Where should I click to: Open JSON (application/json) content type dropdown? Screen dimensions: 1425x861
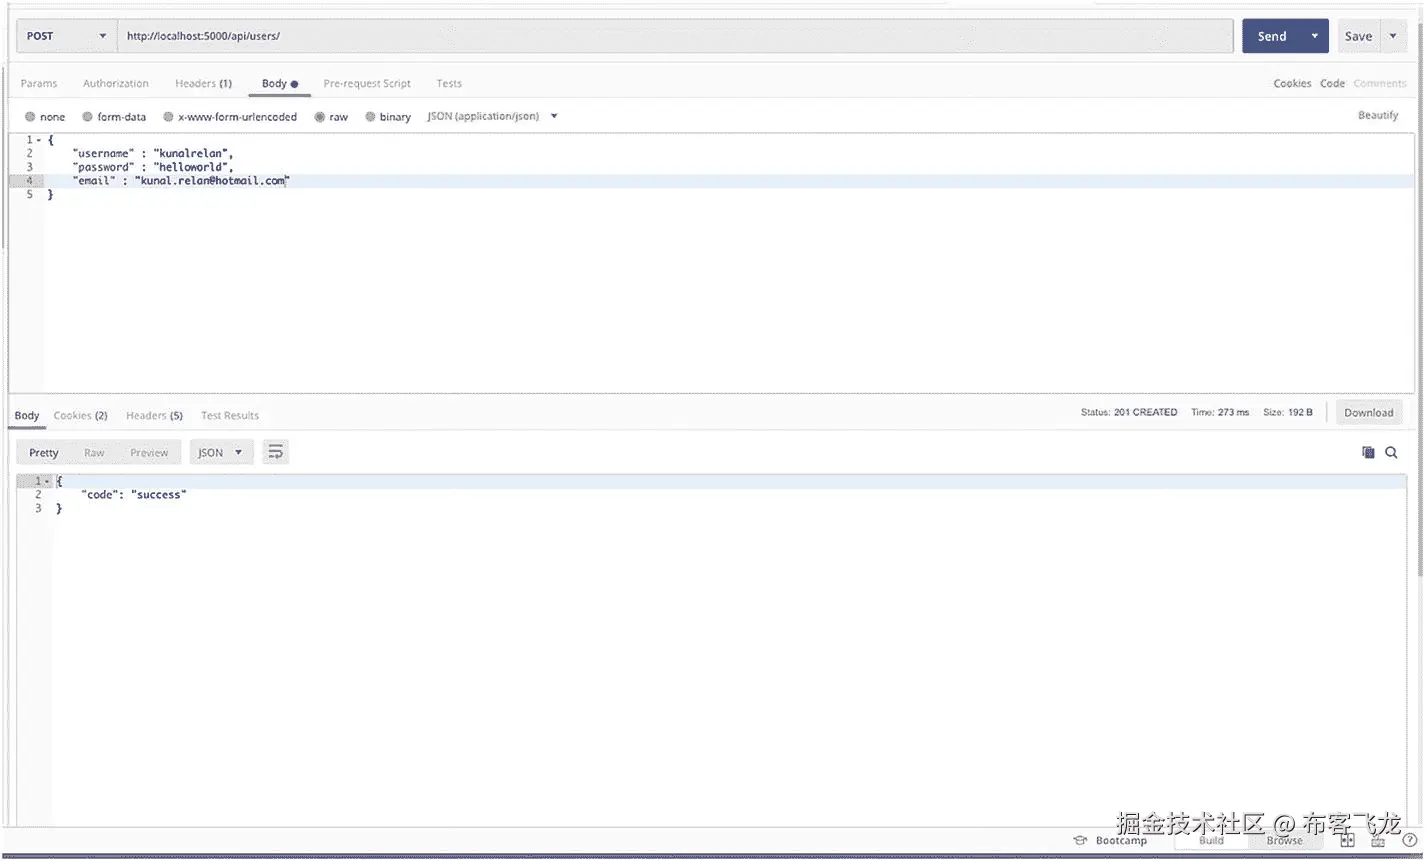pyautogui.click(x=492, y=117)
